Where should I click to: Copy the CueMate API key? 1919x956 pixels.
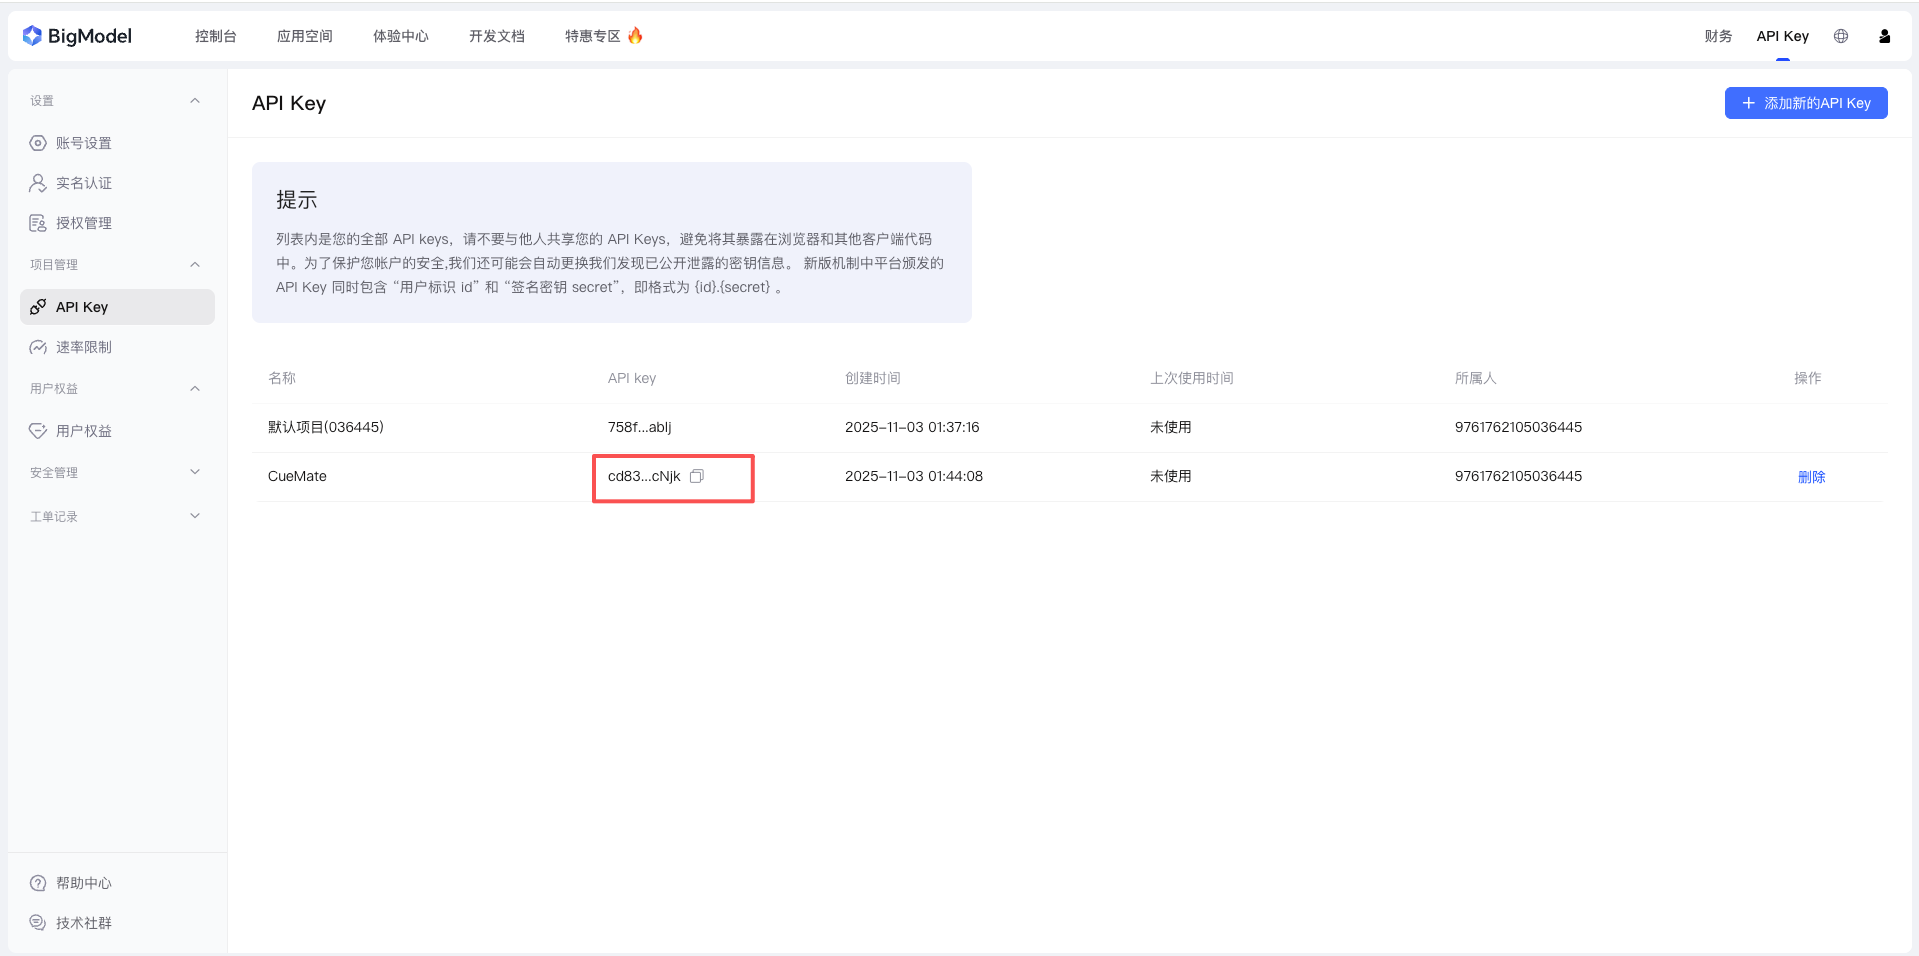[697, 476]
